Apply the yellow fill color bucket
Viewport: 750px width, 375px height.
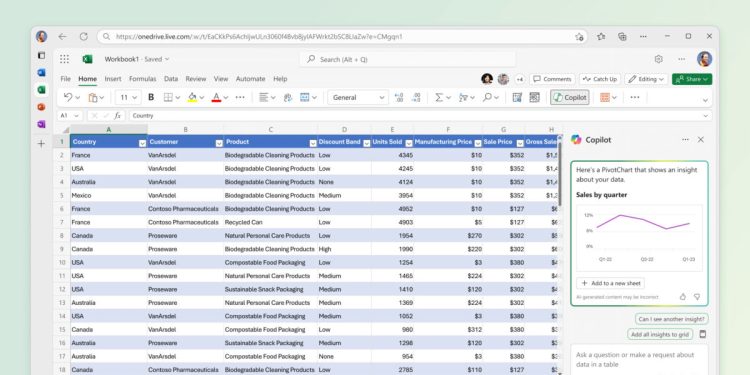coord(192,98)
